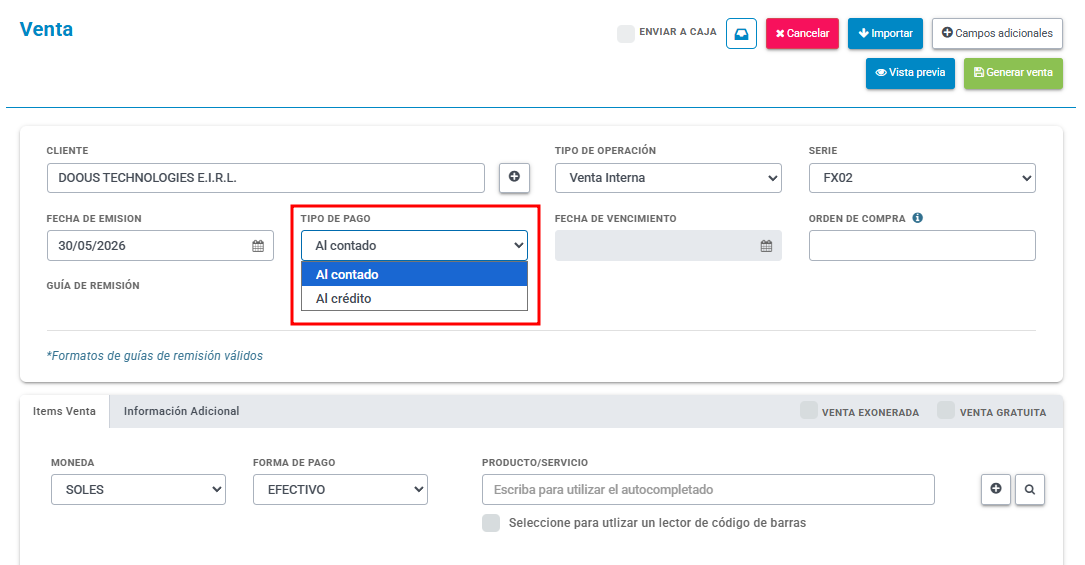Image resolution: width=1085 pixels, height=565 pixels.
Task: Select Al crédito payment option
Action: 414,299
